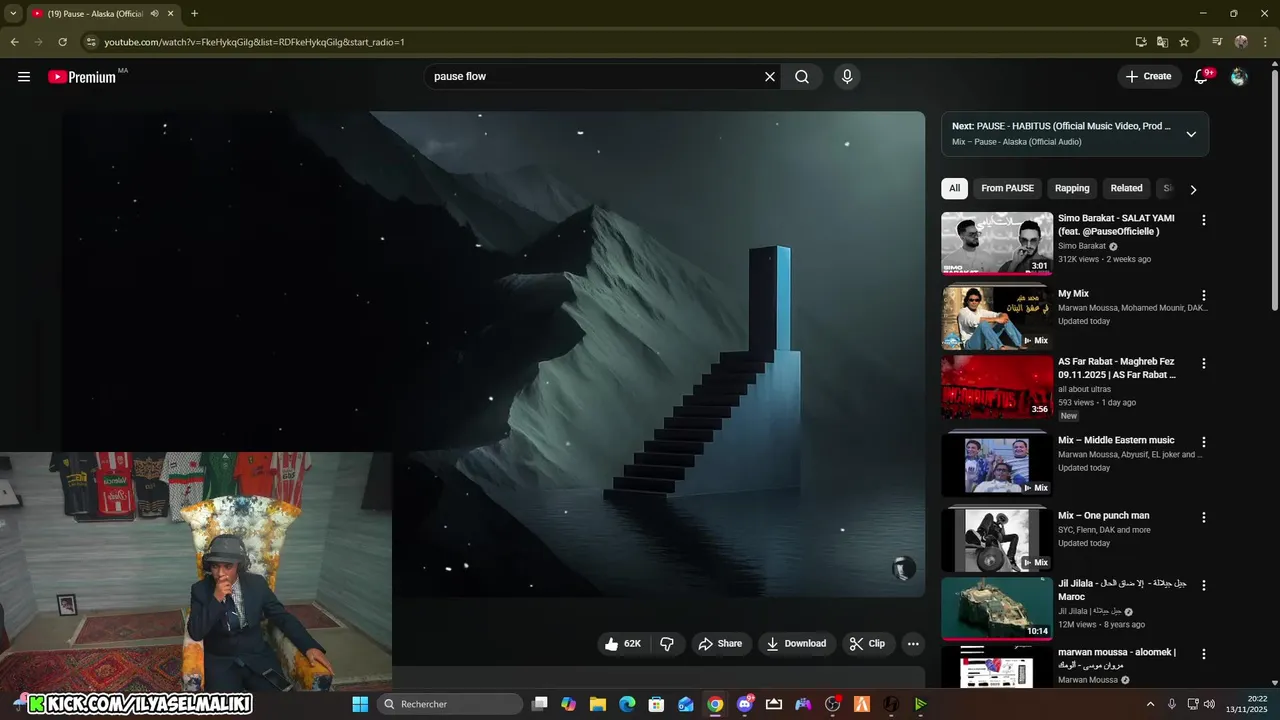Open Simo Barakat channel link

[x=1082, y=246]
